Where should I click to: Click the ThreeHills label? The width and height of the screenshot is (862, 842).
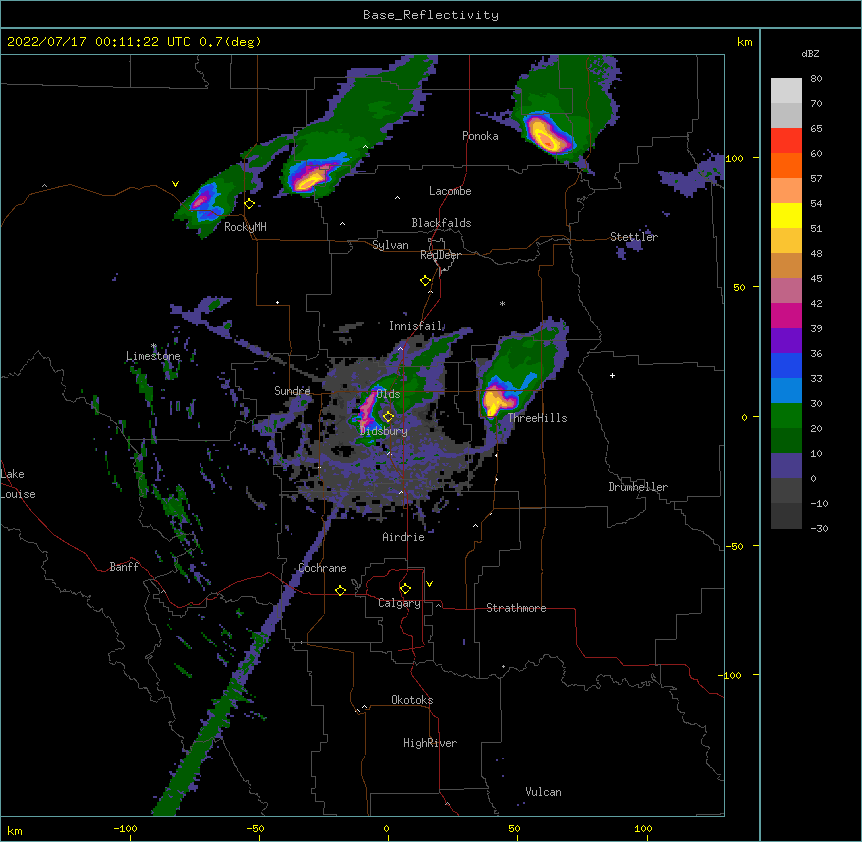pos(537,418)
